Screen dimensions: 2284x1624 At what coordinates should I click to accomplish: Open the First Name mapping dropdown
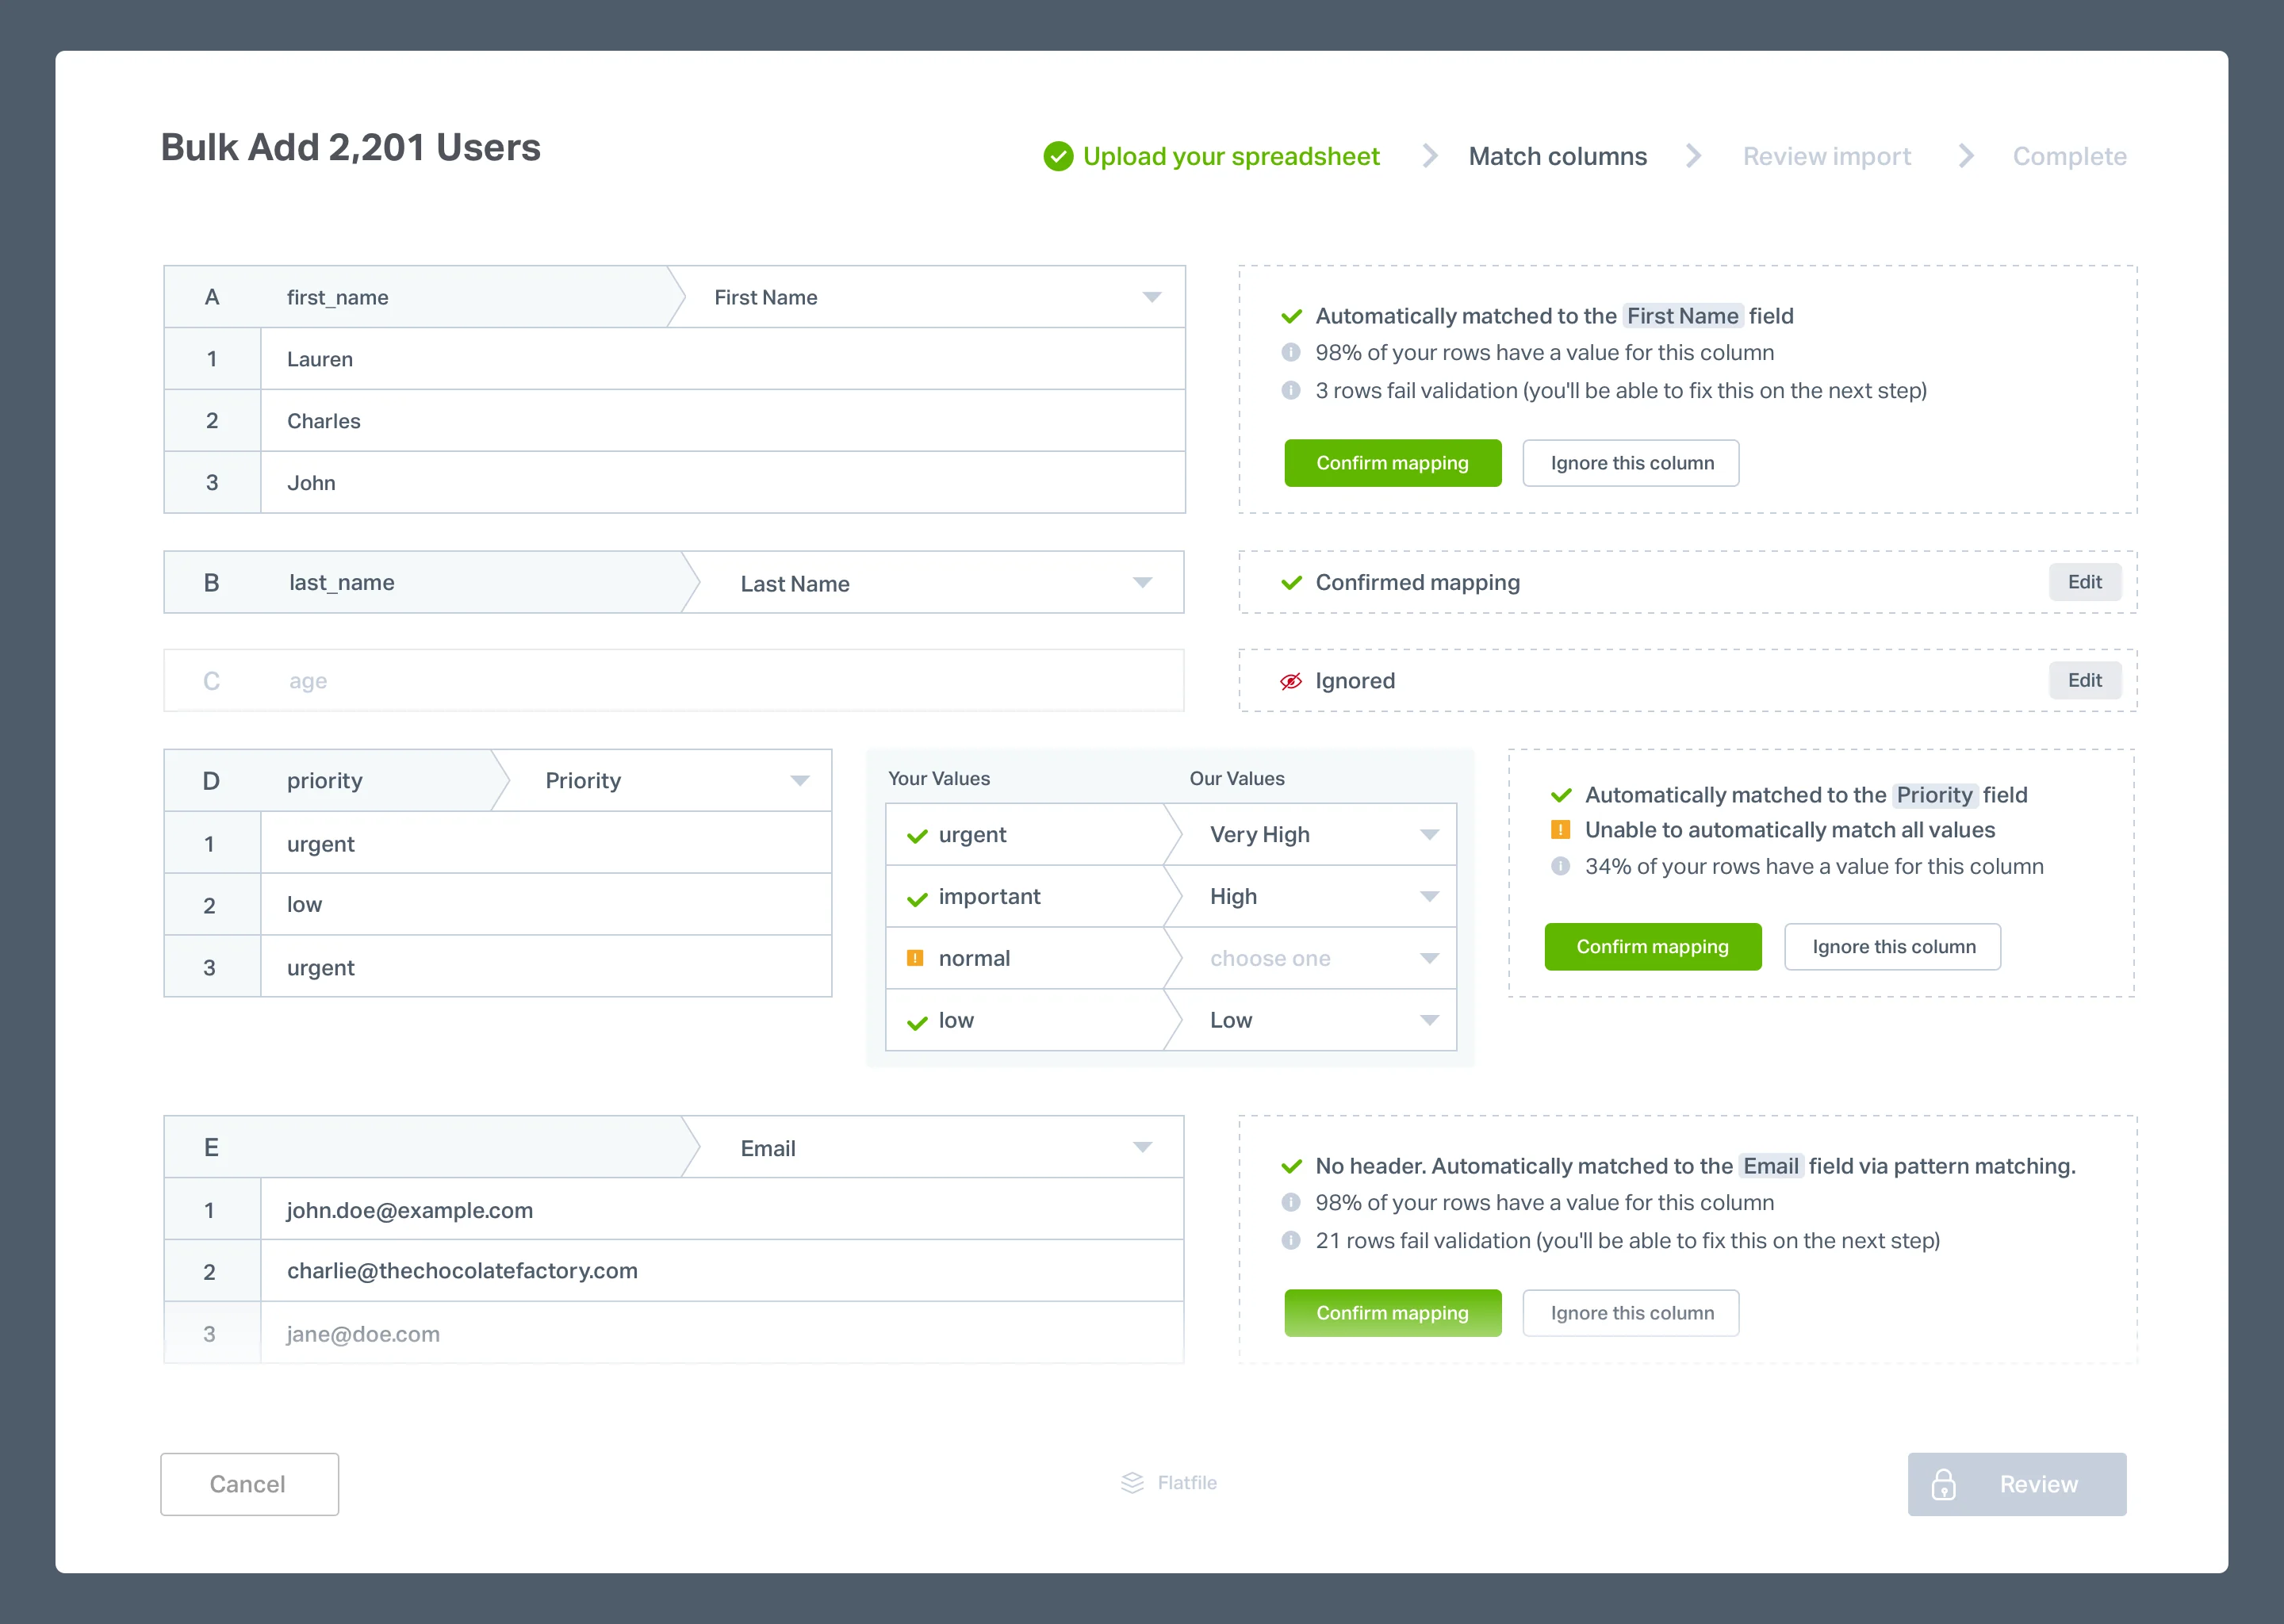1151,297
